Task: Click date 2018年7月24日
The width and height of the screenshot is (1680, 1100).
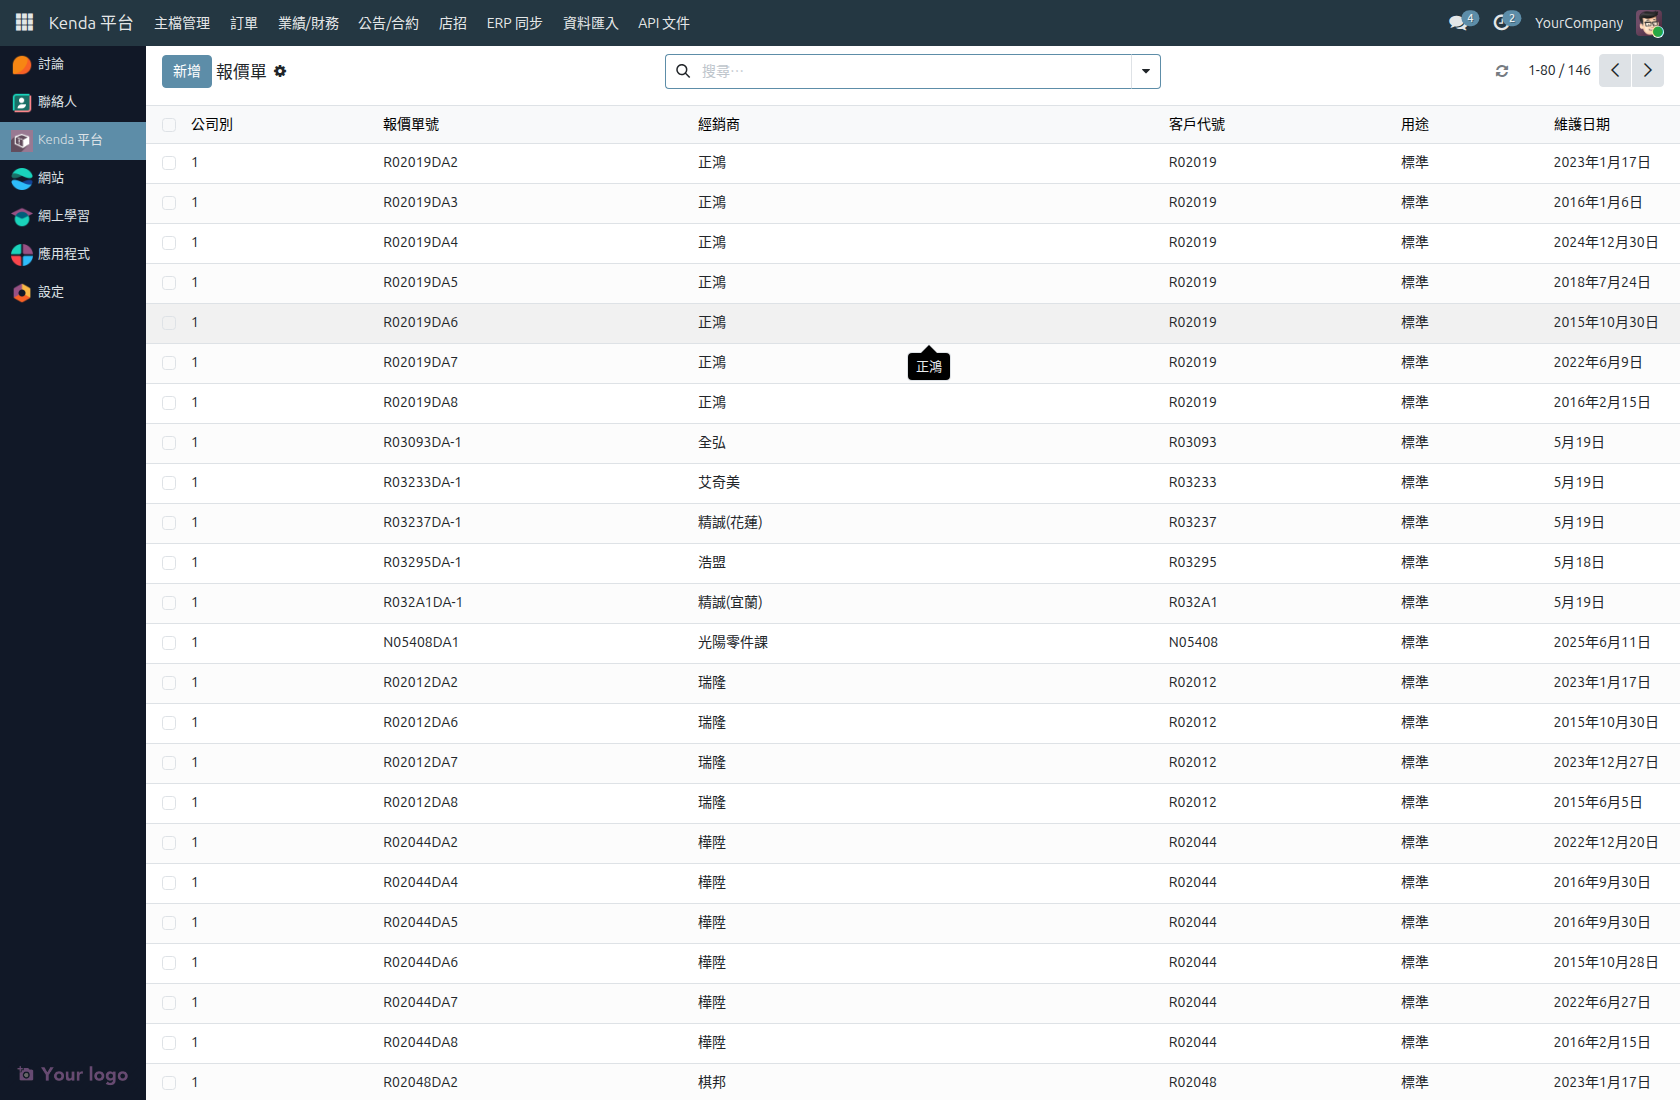Action: point(1602,283)
